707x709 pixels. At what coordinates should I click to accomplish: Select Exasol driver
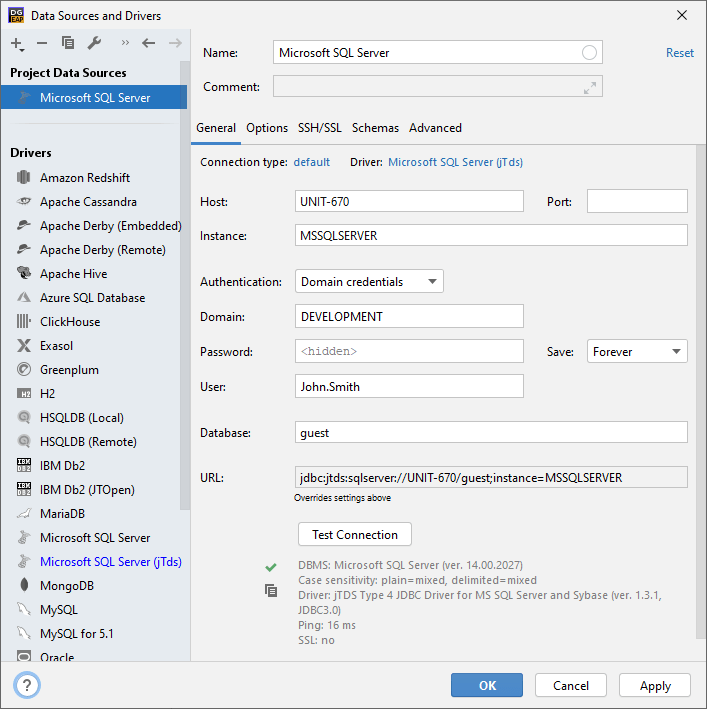tap(94, 345)
